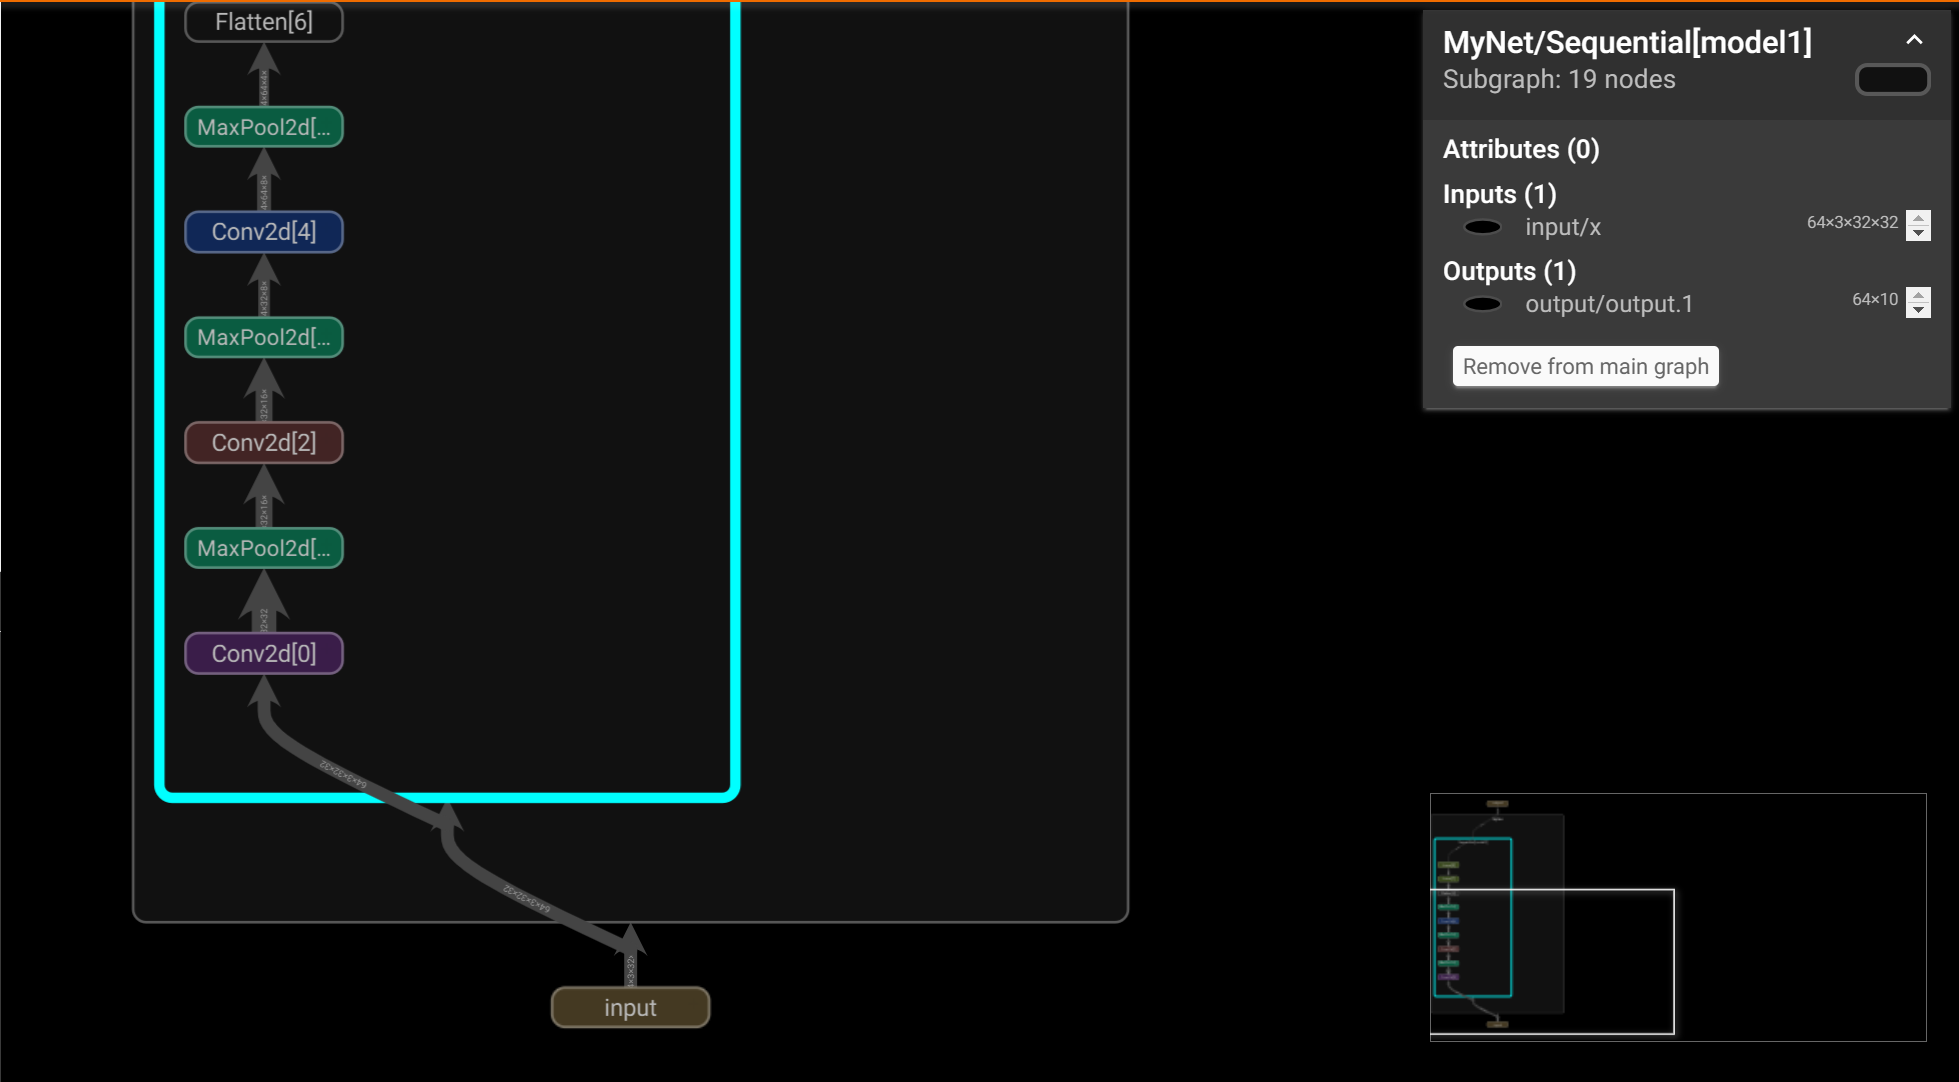
Task: Decrement stepper beside output/output.1 shape
Action: [x=1918, y=310]
